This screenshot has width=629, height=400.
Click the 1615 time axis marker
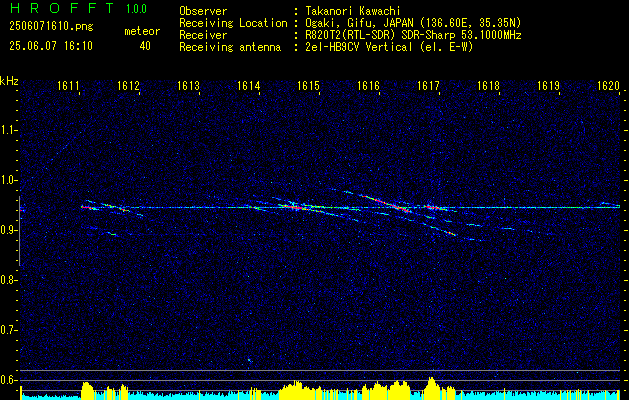[x=308, y=85]
